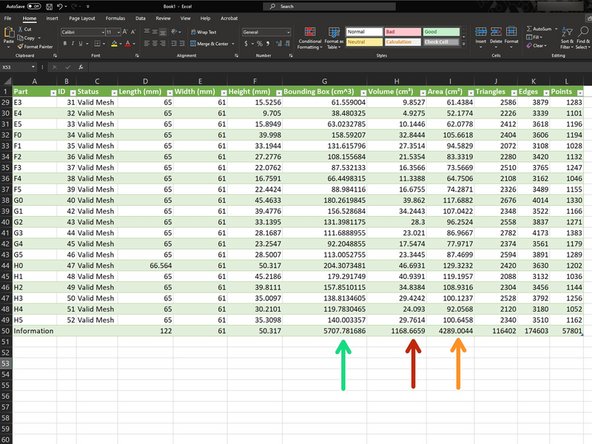Switch to the Data tab
The height and width of the screenshot is (444, 592).
tap(140, 18)
